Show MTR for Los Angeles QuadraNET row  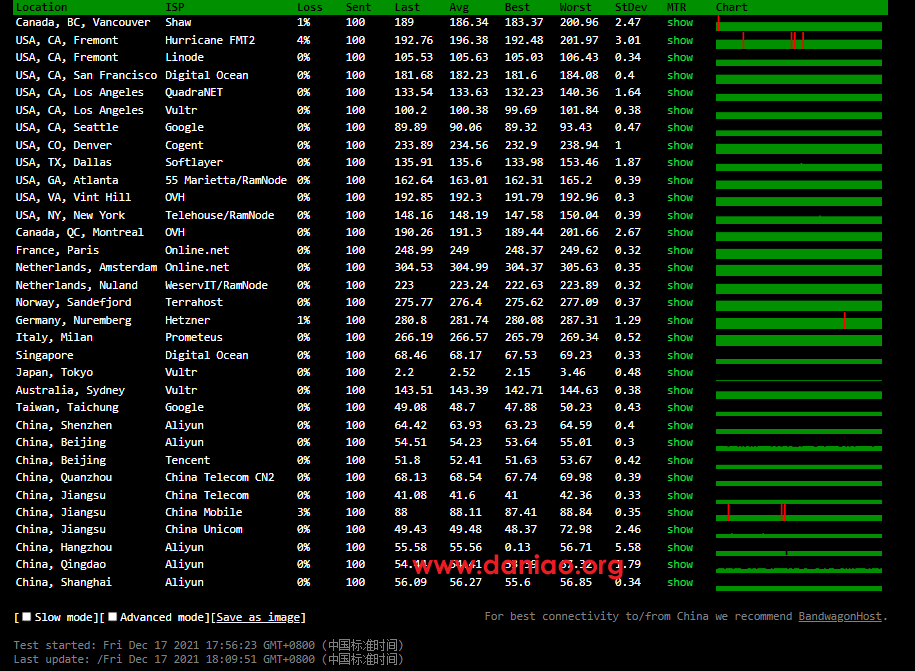[680, 92]
